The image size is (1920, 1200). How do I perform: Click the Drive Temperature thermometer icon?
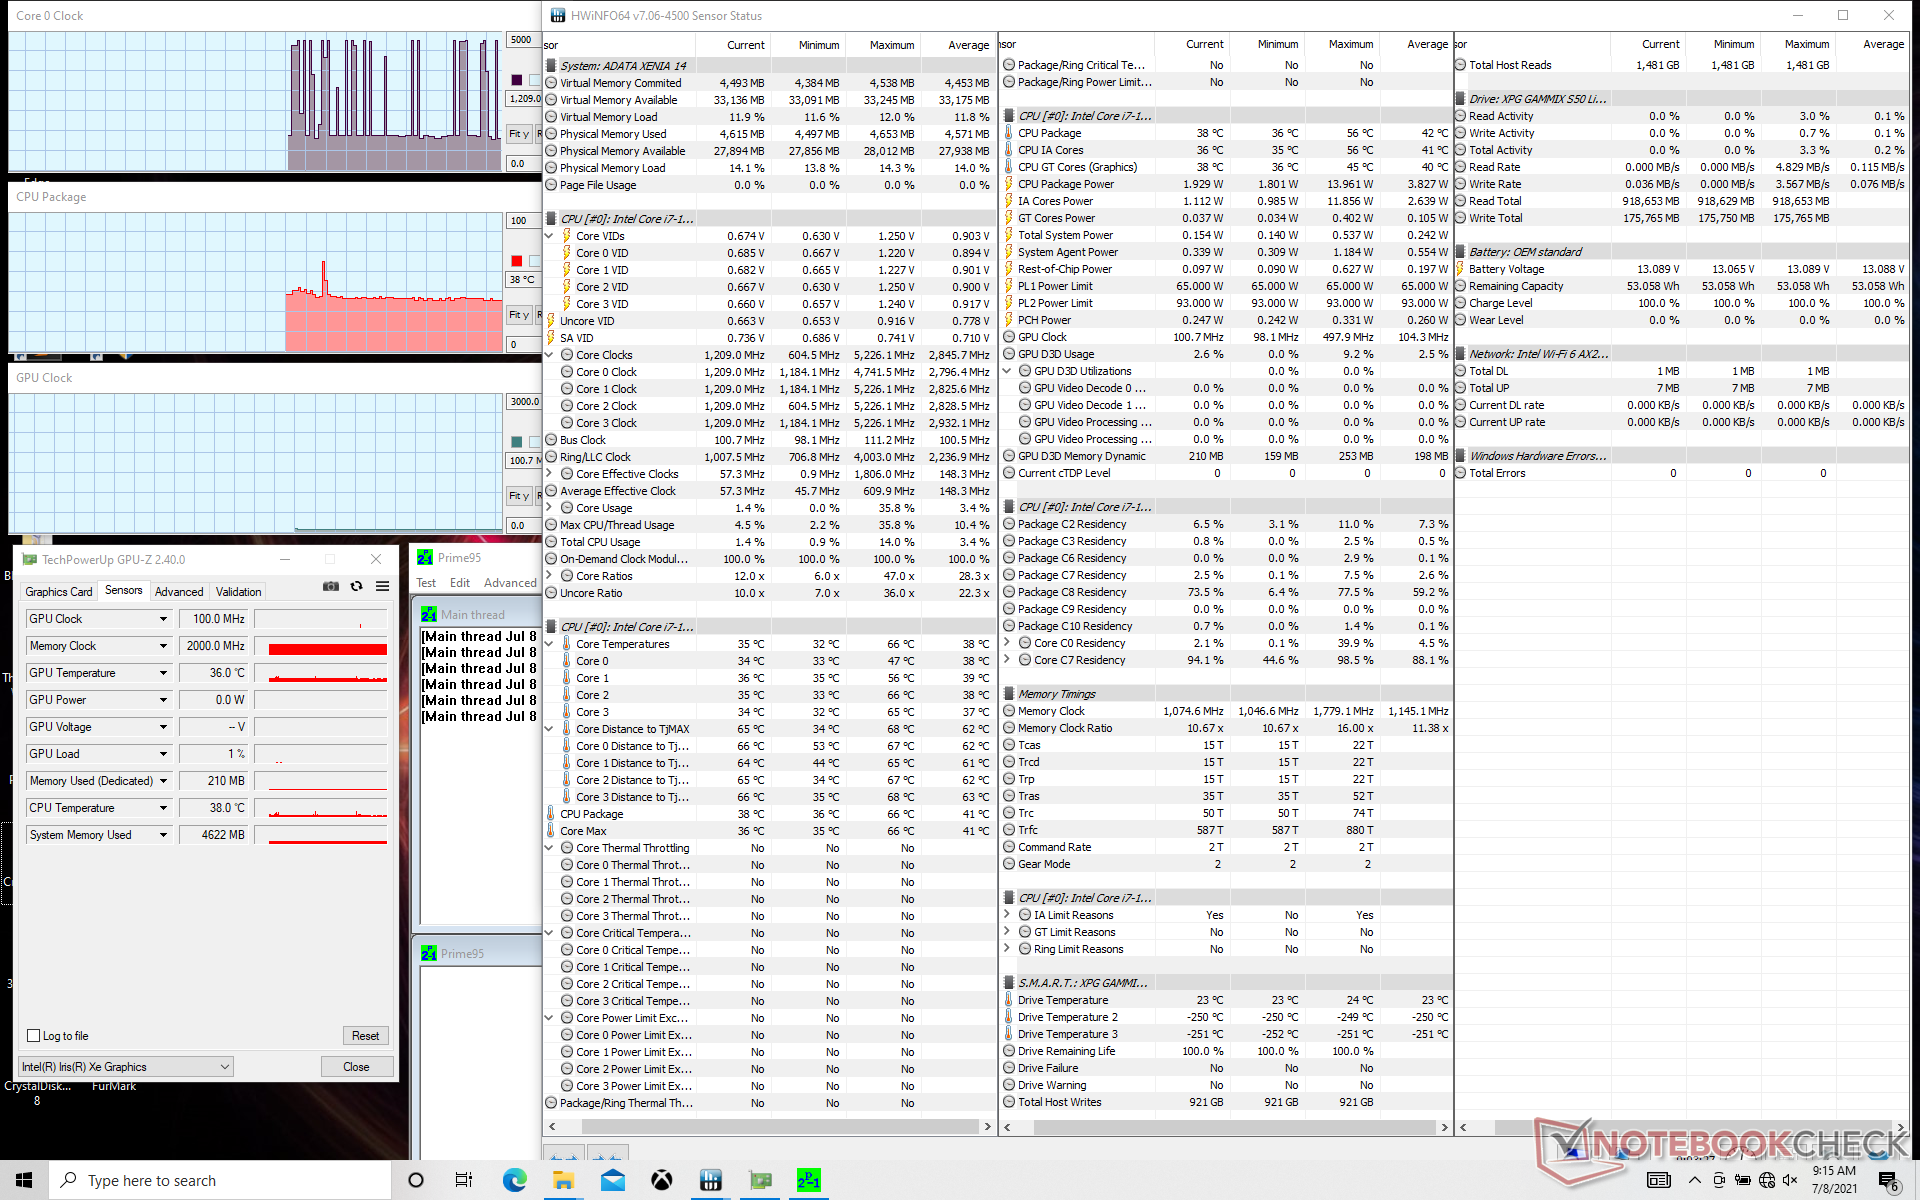coord(1008,1000)
